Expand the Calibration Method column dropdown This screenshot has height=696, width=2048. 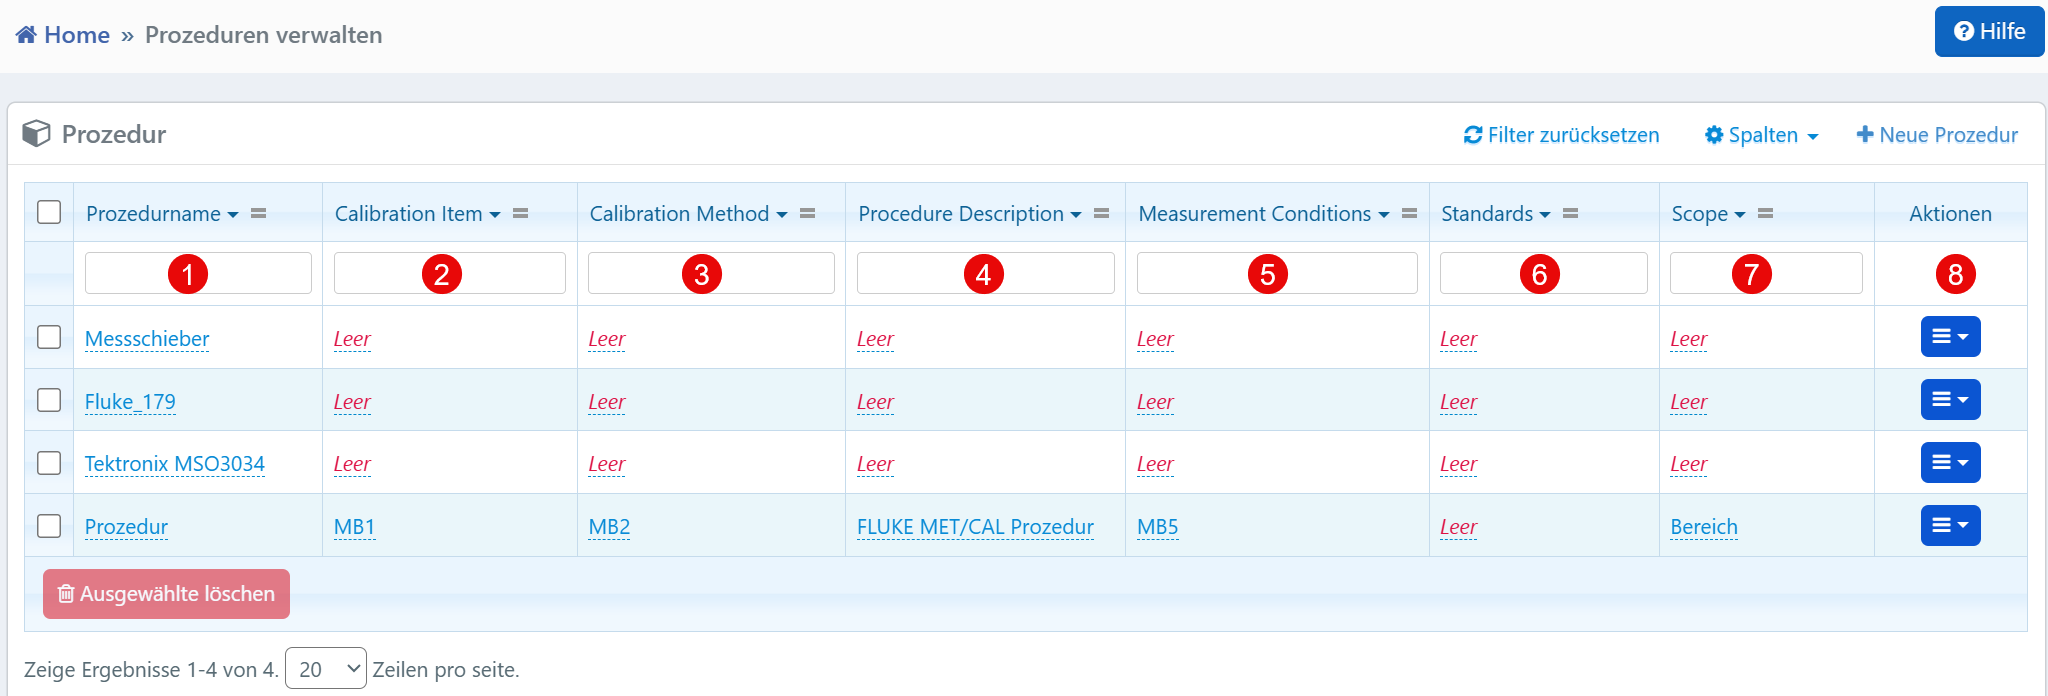(x=781, y=215)
